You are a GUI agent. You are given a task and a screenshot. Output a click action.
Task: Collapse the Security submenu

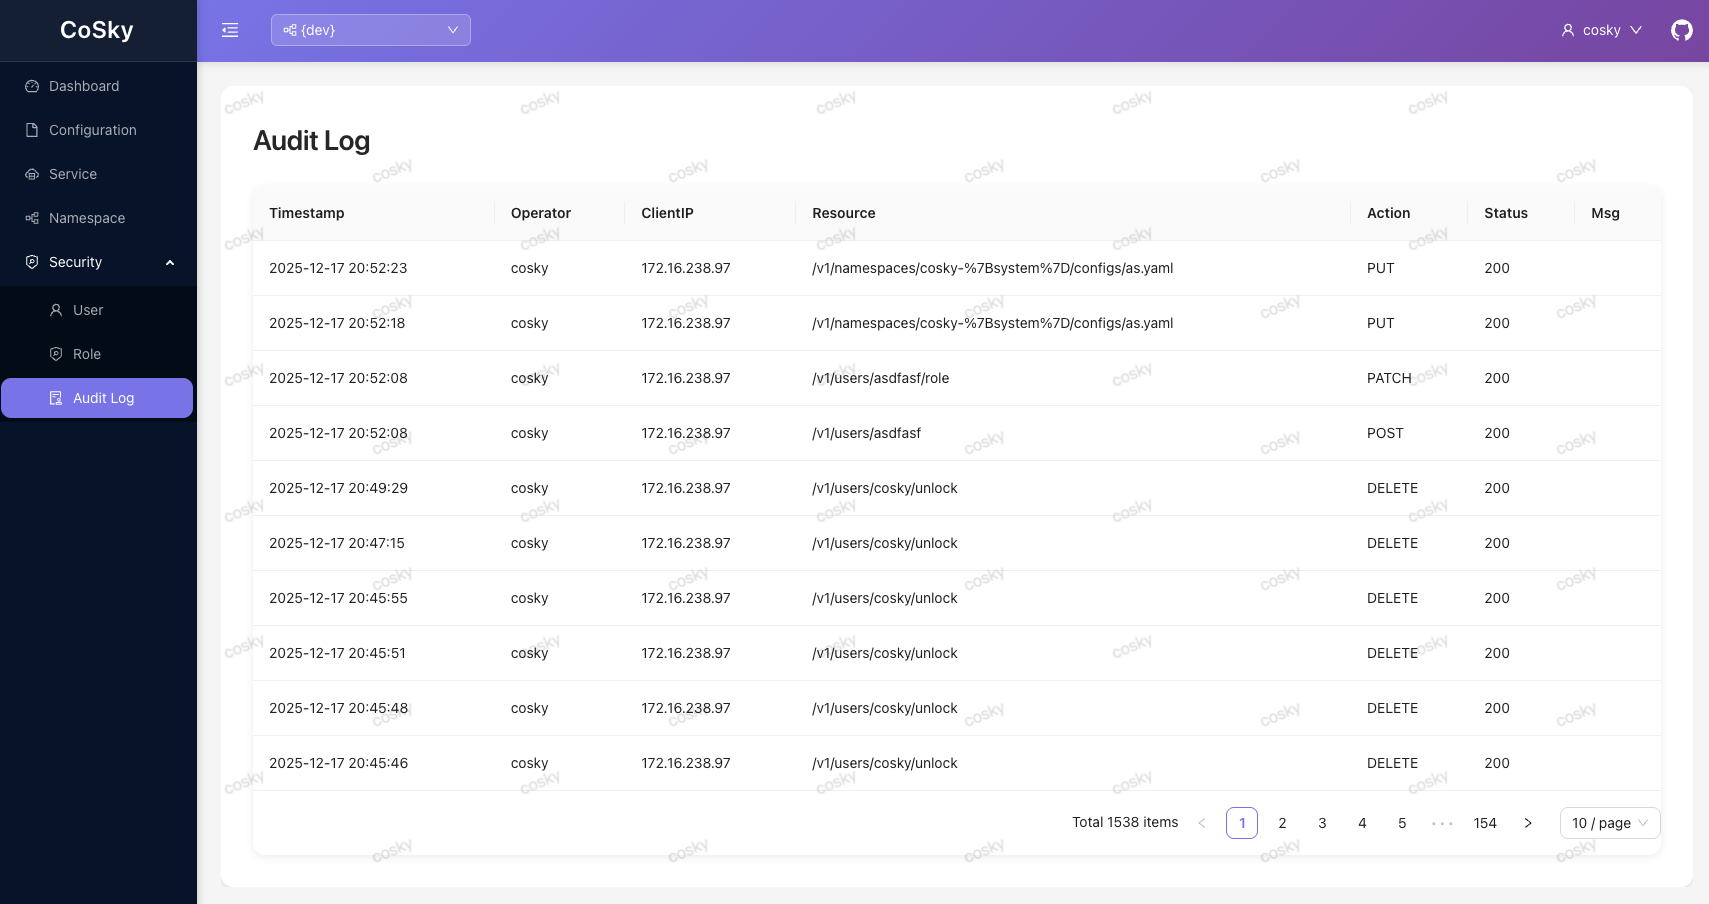[x=168, y=262]
